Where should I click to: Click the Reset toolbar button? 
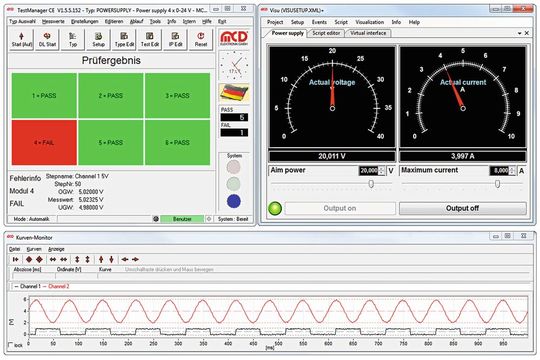pyautogui.click(x=201, y=39)
